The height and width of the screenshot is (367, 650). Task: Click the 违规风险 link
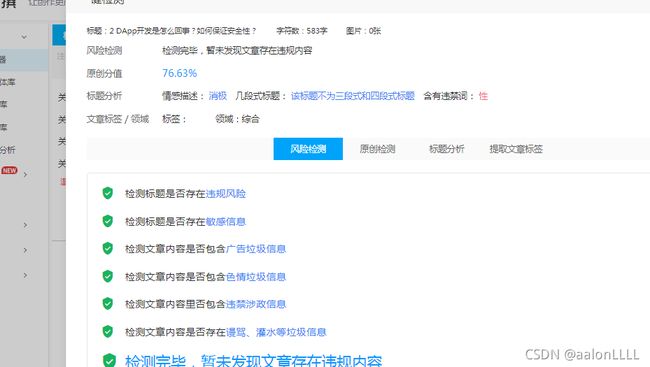(x=226, y=194)
